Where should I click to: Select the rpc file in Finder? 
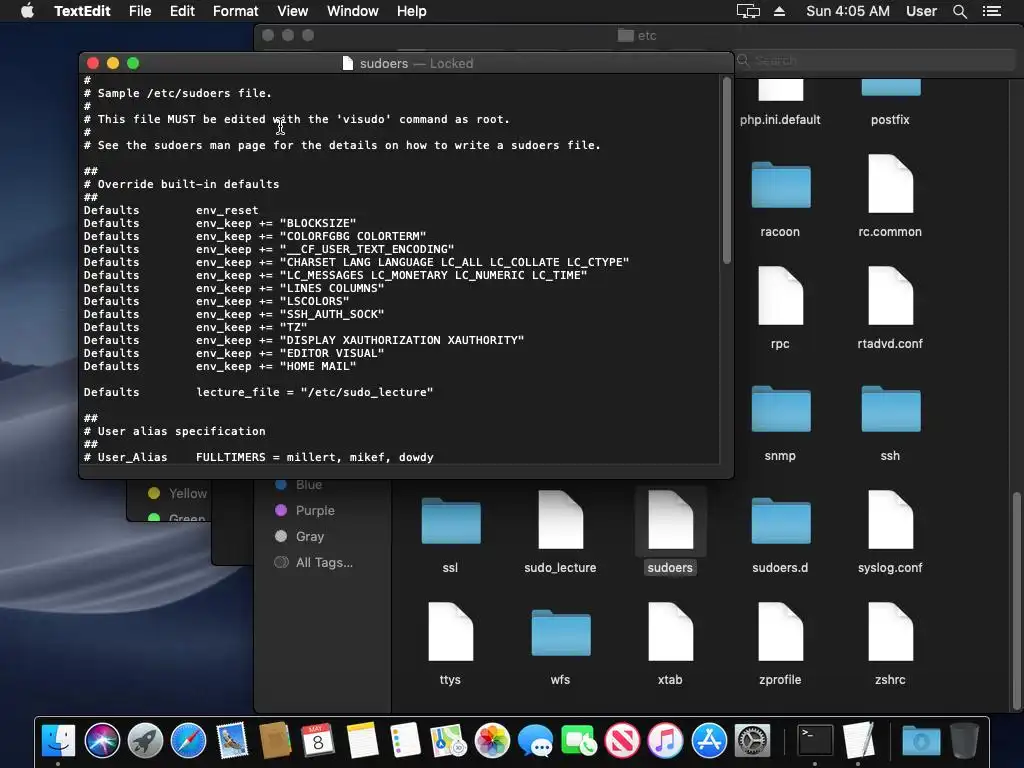pyautogui.click(x=780, y=296)
